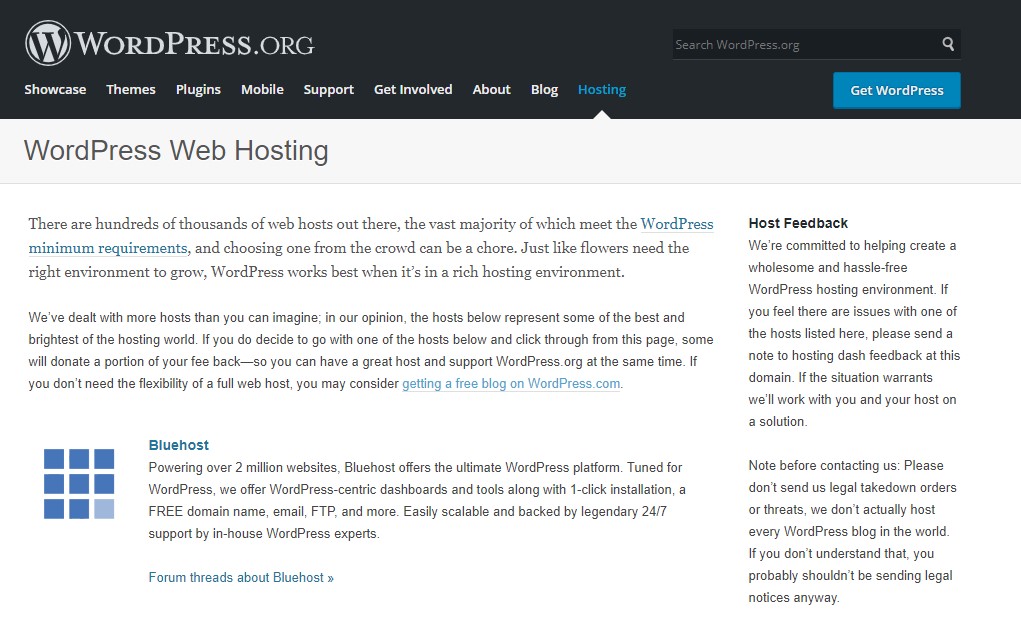The height and width of the screenshot is (623, 1021).
Task: Click the Get WordPress button
Action: [x=897, y=90]
